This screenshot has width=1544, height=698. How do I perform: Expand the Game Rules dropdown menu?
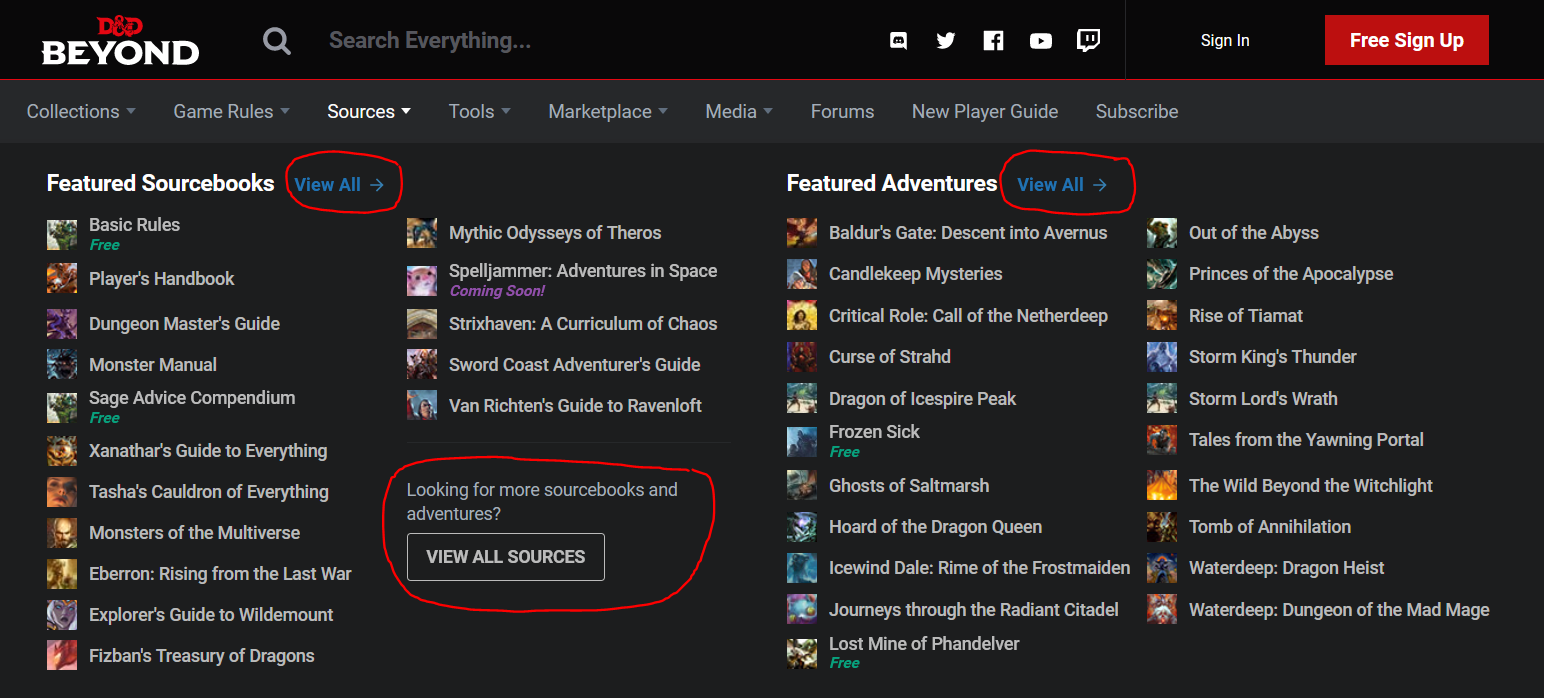click(232, 111)
